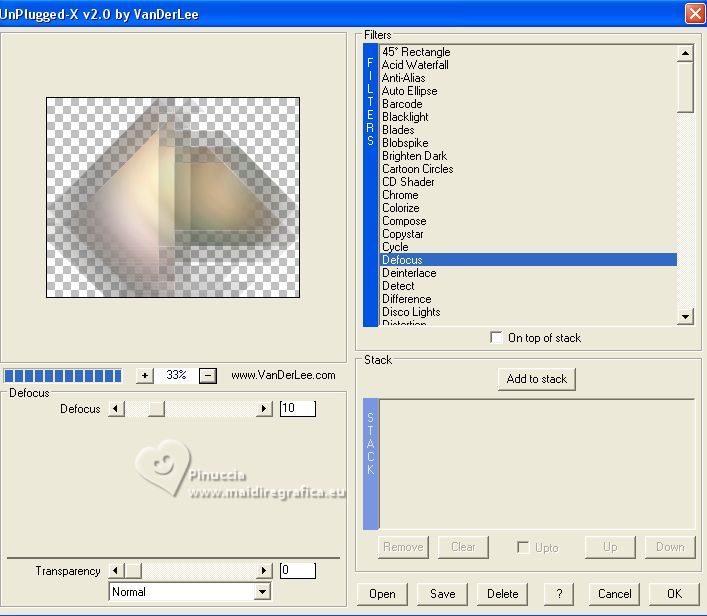Viewport: 707px width, 616px height.
Task: Click Defocus slider left arrow
Action: pos(116,409)
